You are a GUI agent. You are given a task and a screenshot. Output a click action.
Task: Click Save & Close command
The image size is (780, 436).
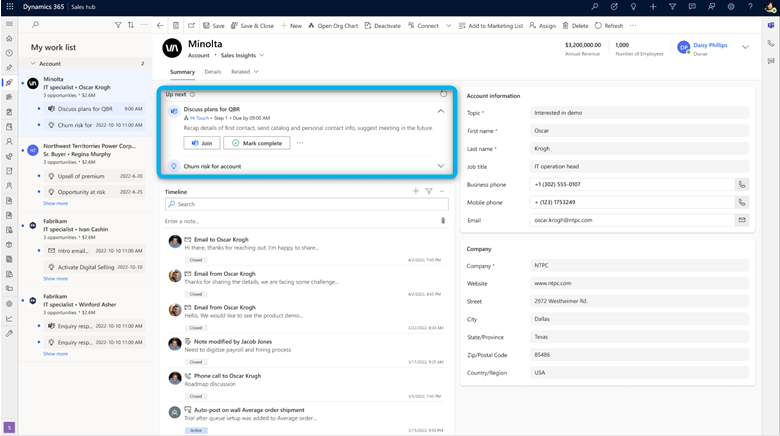click(x=252, y=26)
